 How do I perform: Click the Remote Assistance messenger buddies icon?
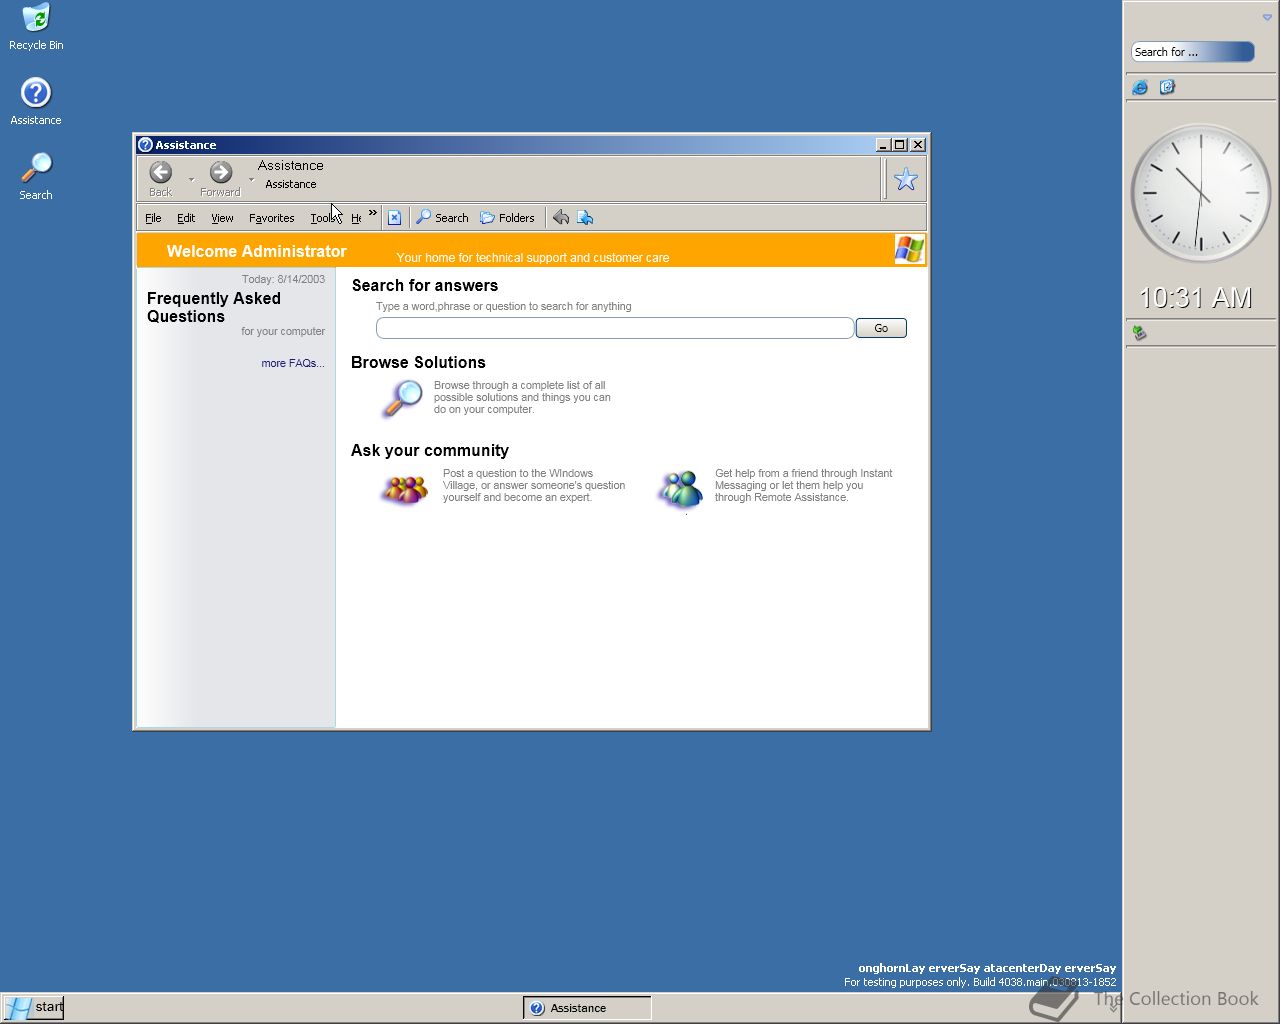click(x=680, y=489)
